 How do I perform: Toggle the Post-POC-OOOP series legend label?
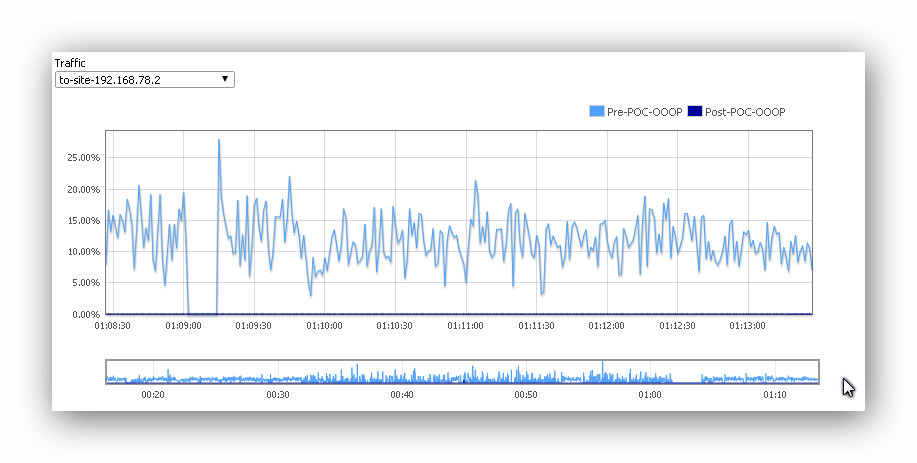745,112
